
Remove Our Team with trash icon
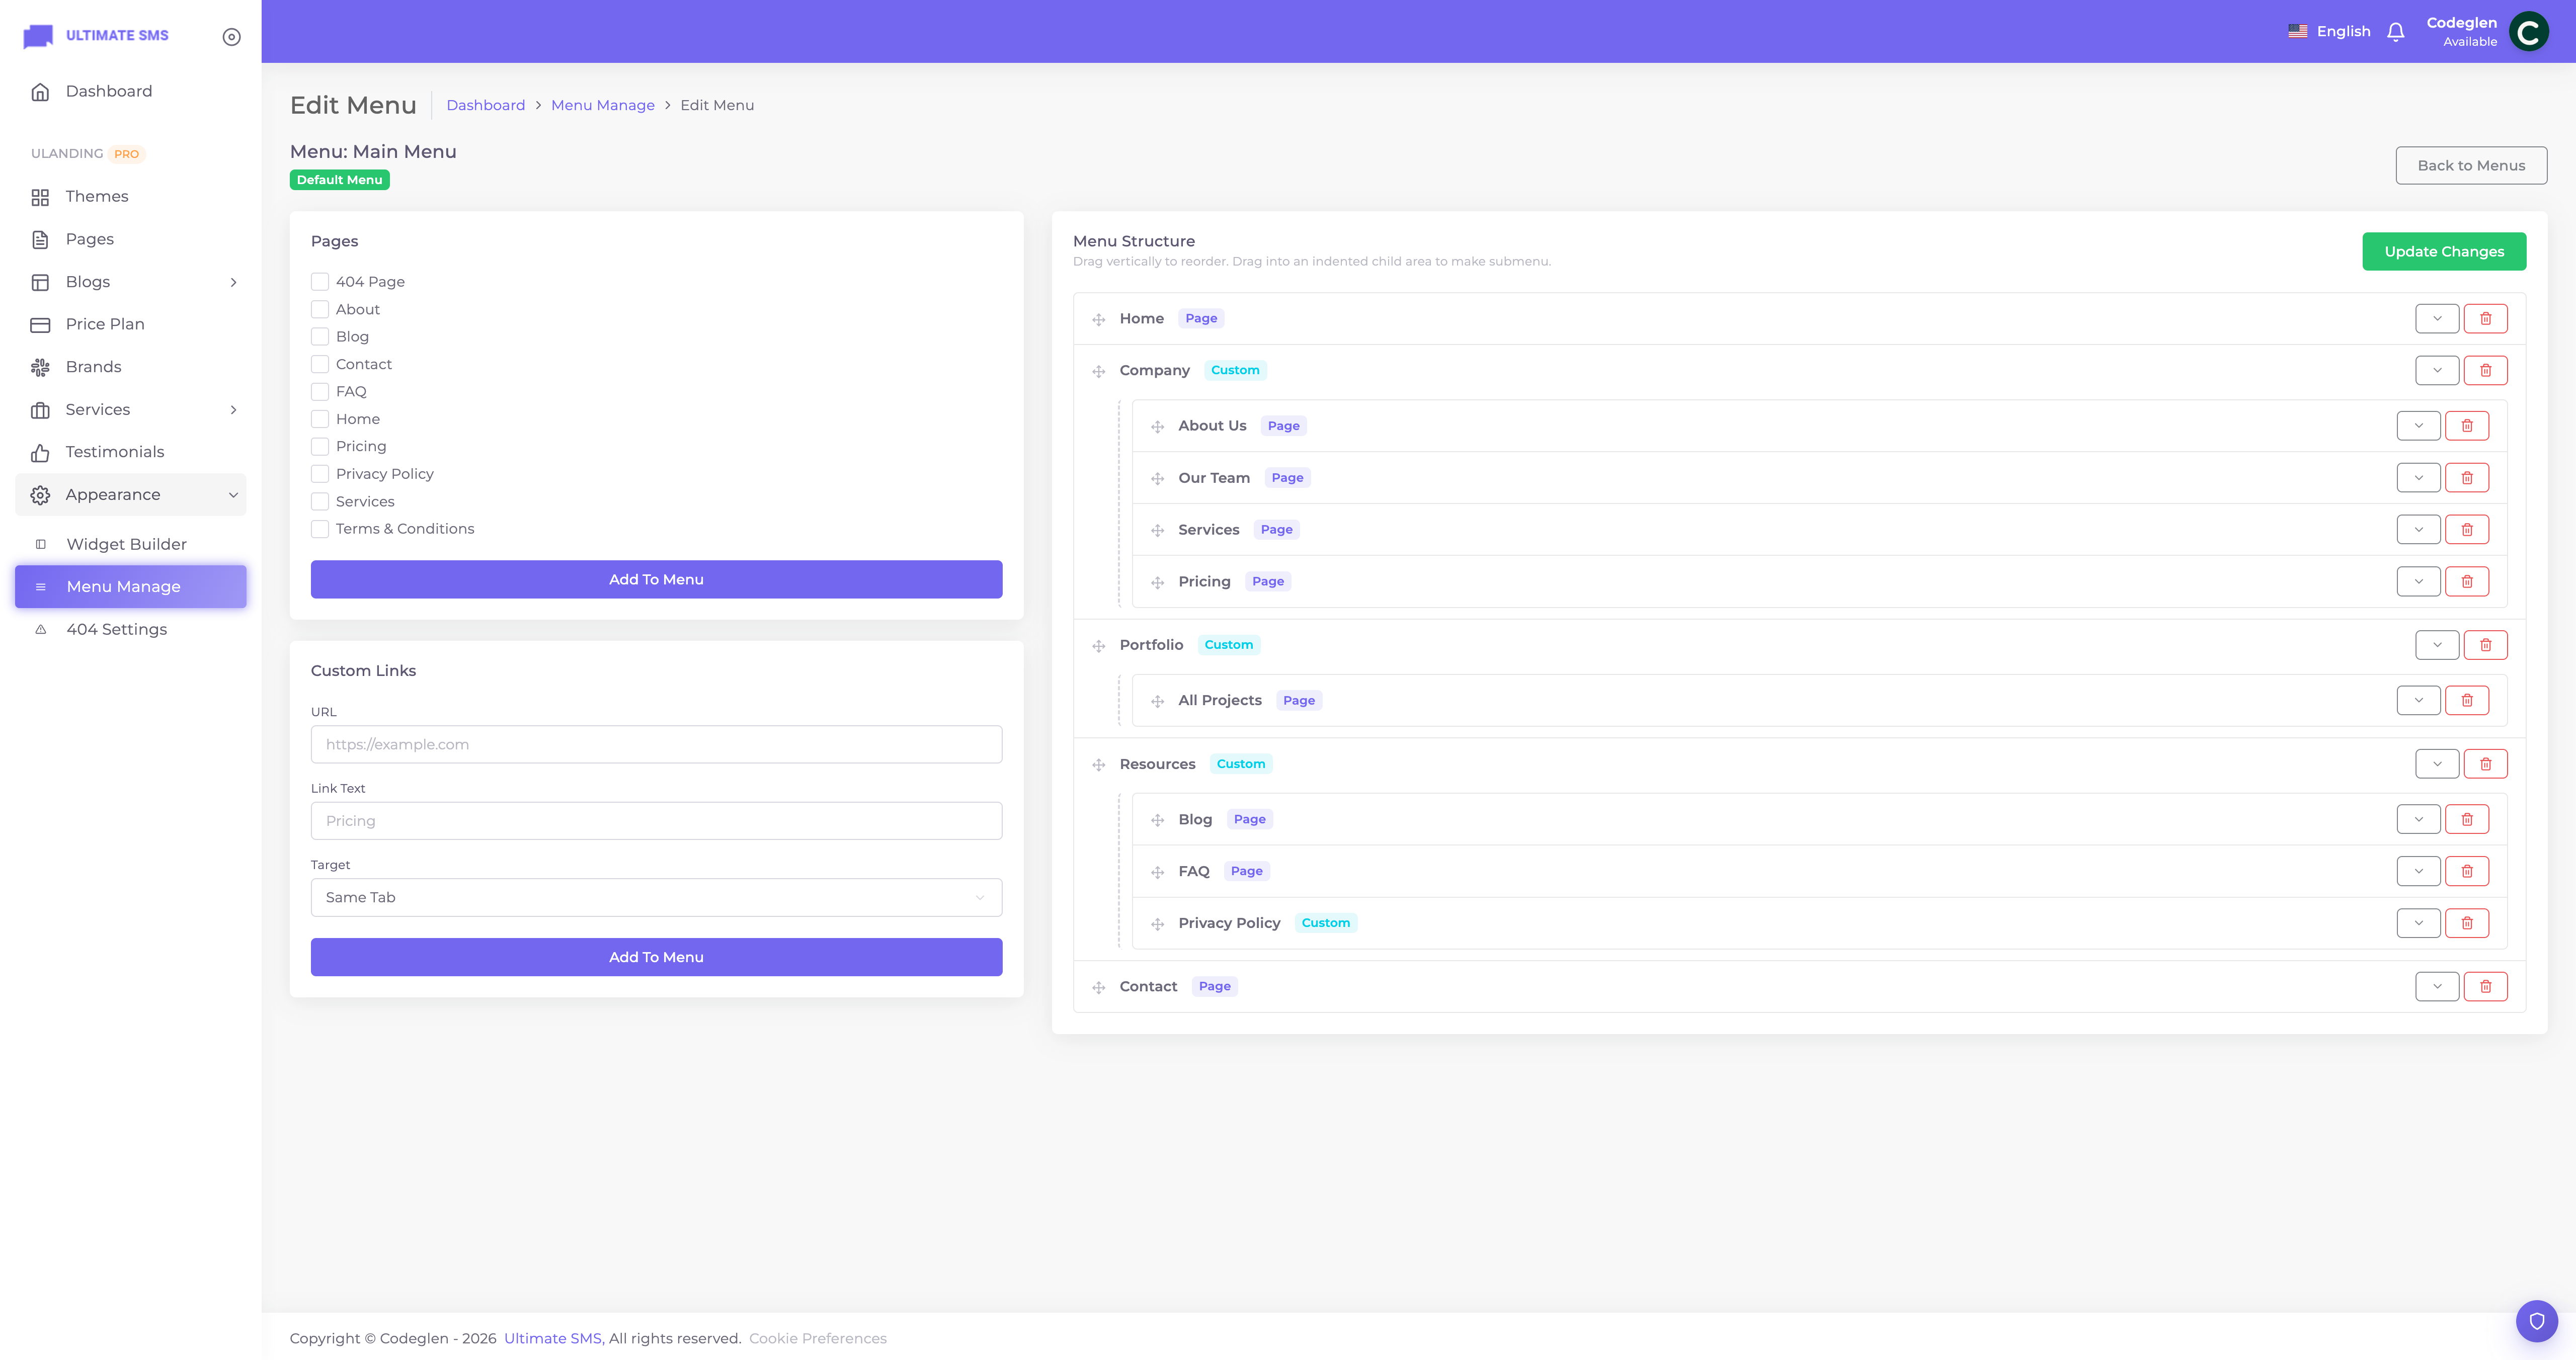(x=2467, y=478)
